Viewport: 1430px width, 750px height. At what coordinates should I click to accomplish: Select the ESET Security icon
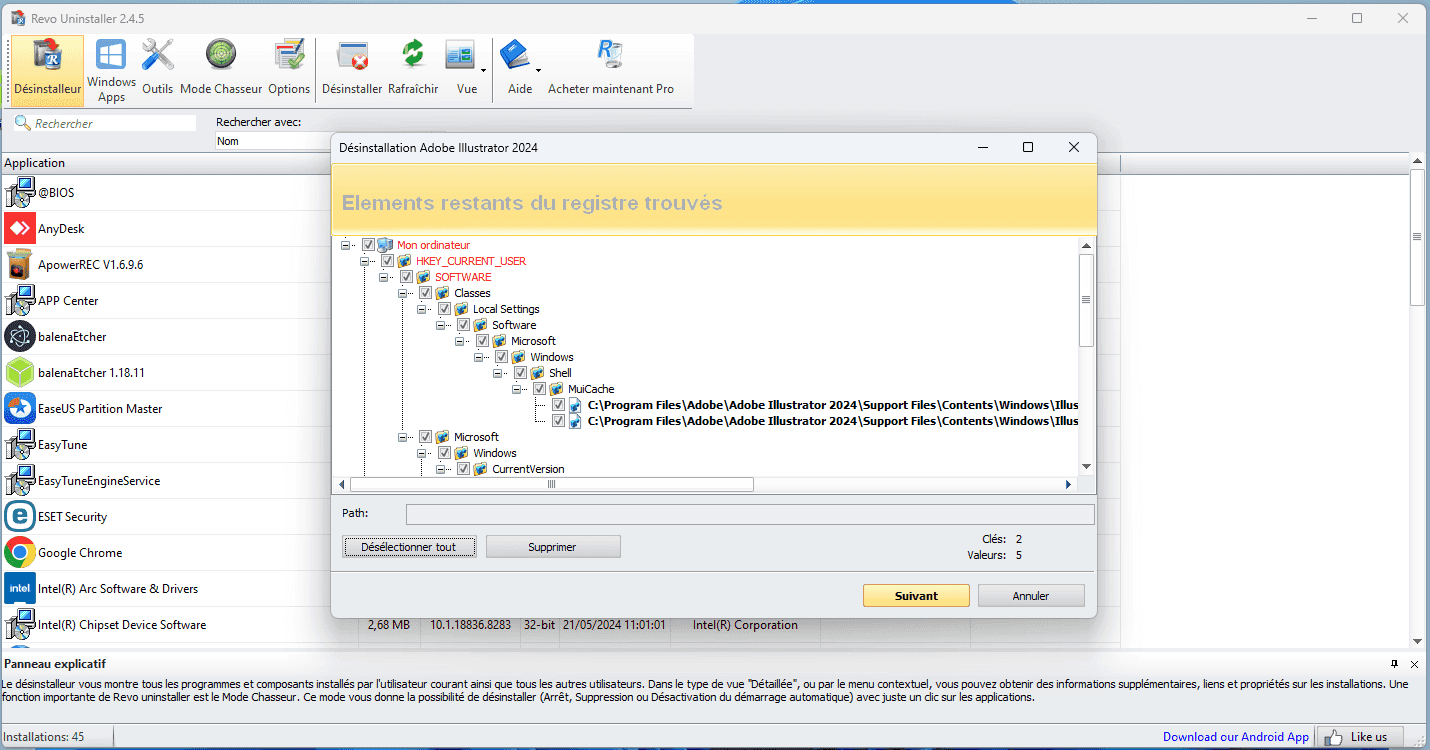tap(20, 517)
